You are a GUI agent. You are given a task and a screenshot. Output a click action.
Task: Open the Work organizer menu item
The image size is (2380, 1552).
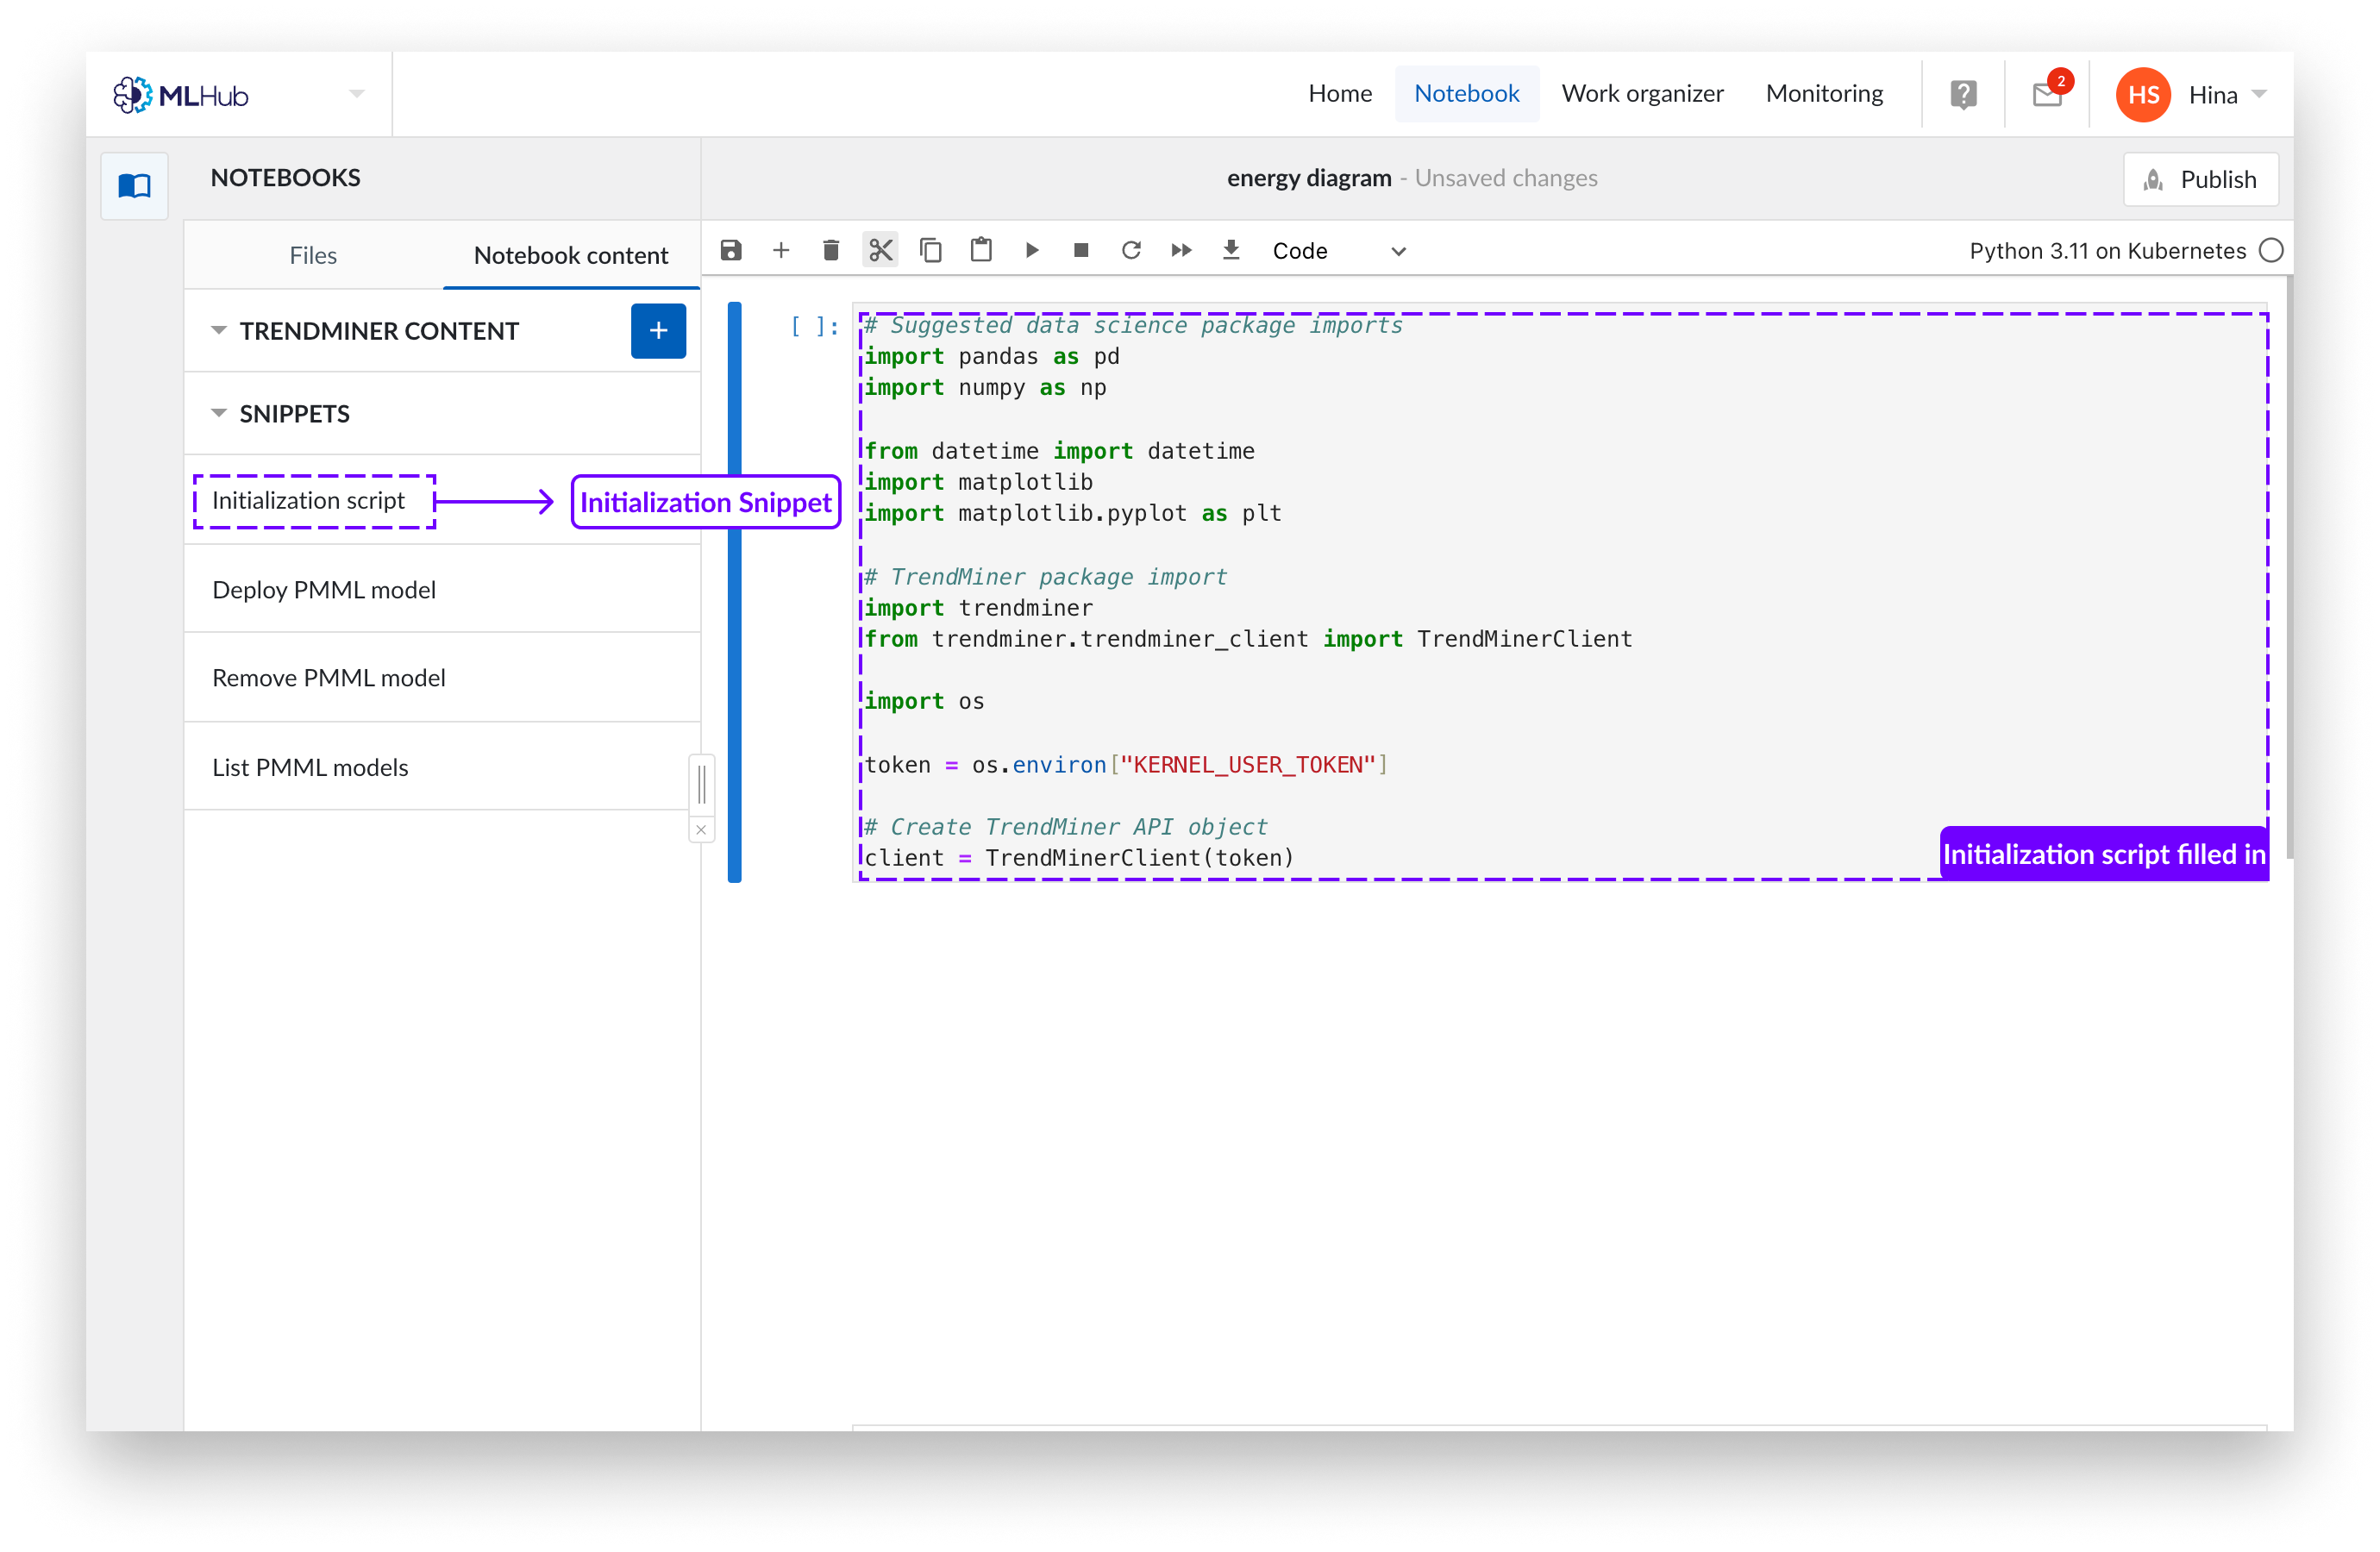click(1642, 94)
